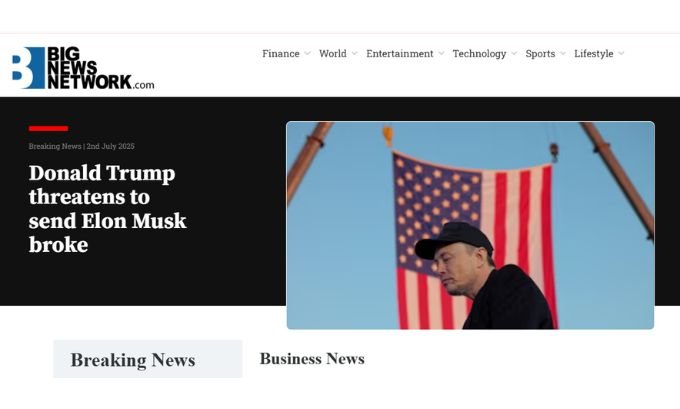680x409 pixels.
Task: Open the World menu item
Action: [333, 54]
